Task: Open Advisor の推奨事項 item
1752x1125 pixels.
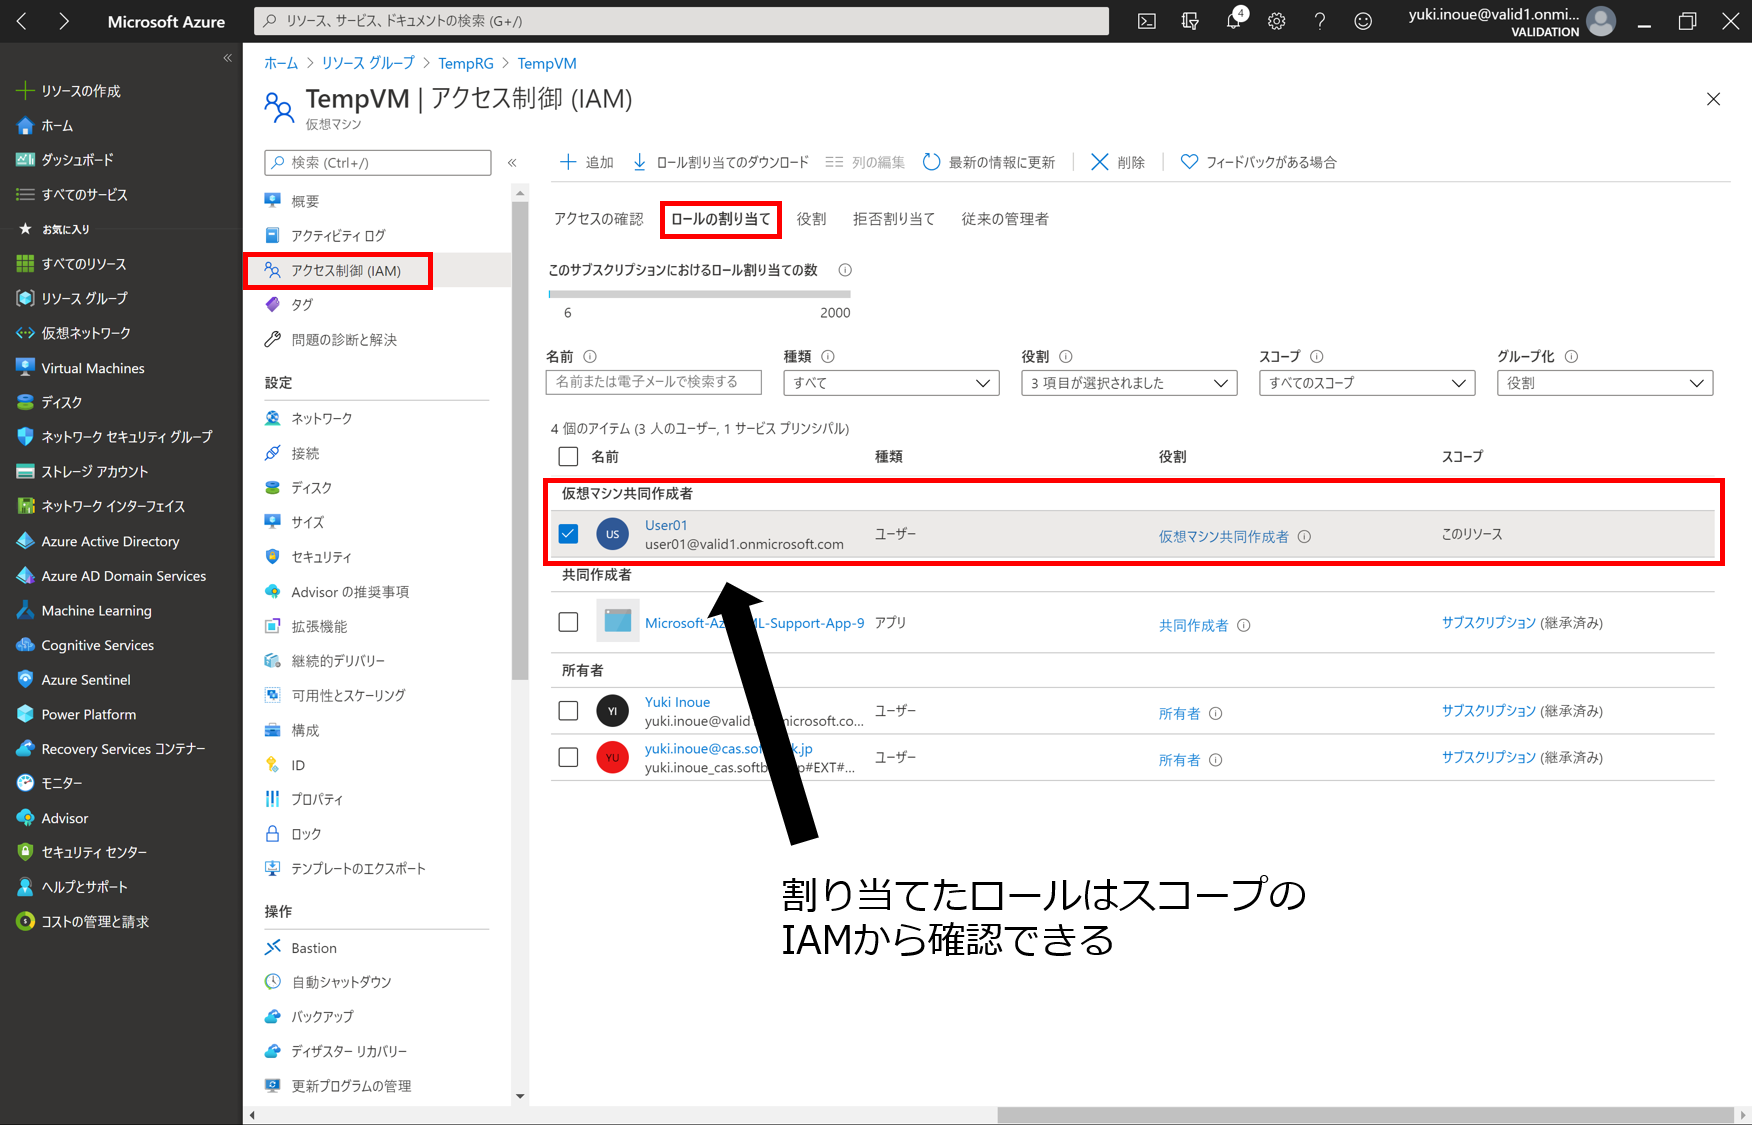Action: click(349, 592)
